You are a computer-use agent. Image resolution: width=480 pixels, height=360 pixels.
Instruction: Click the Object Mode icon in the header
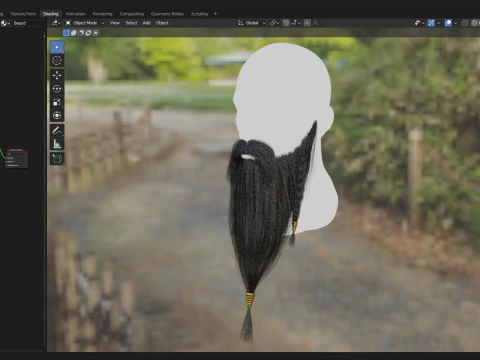click(x=68, y=23)
